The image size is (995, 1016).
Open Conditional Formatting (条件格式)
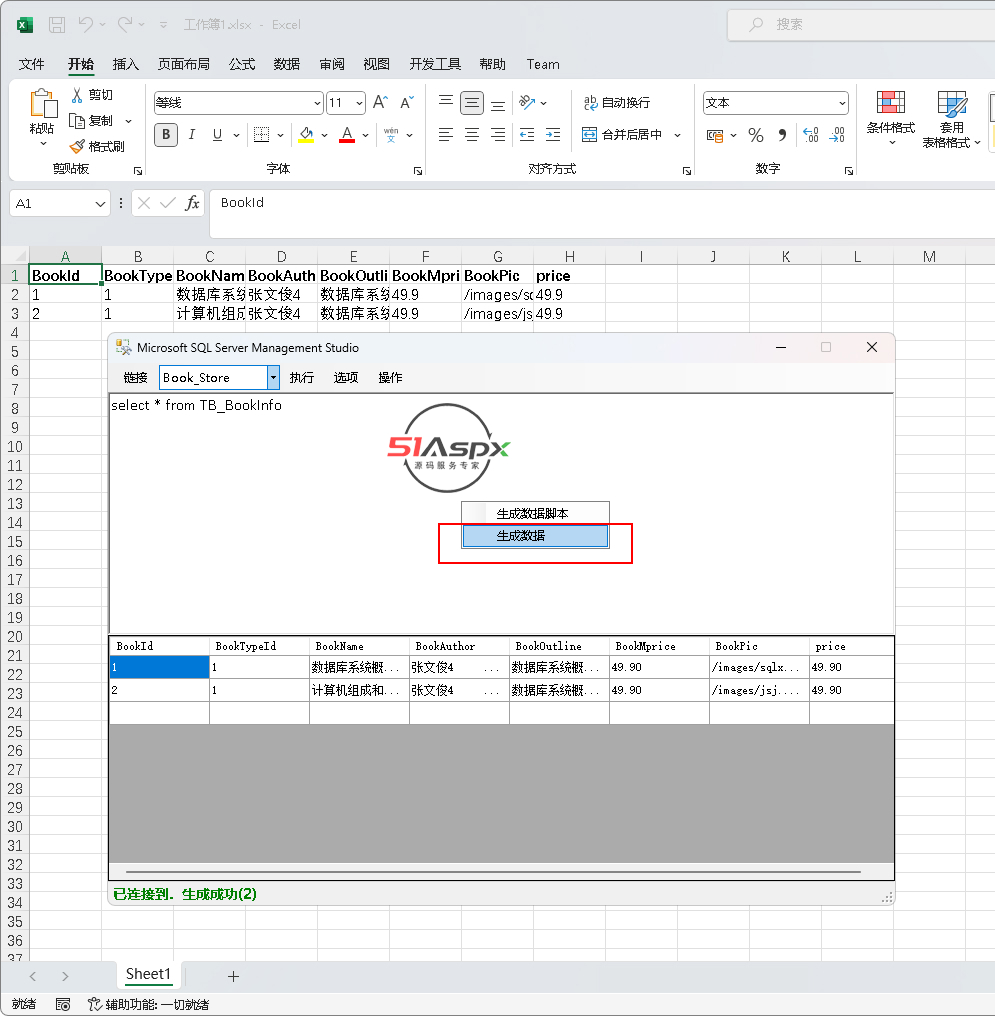click(891, 119)
